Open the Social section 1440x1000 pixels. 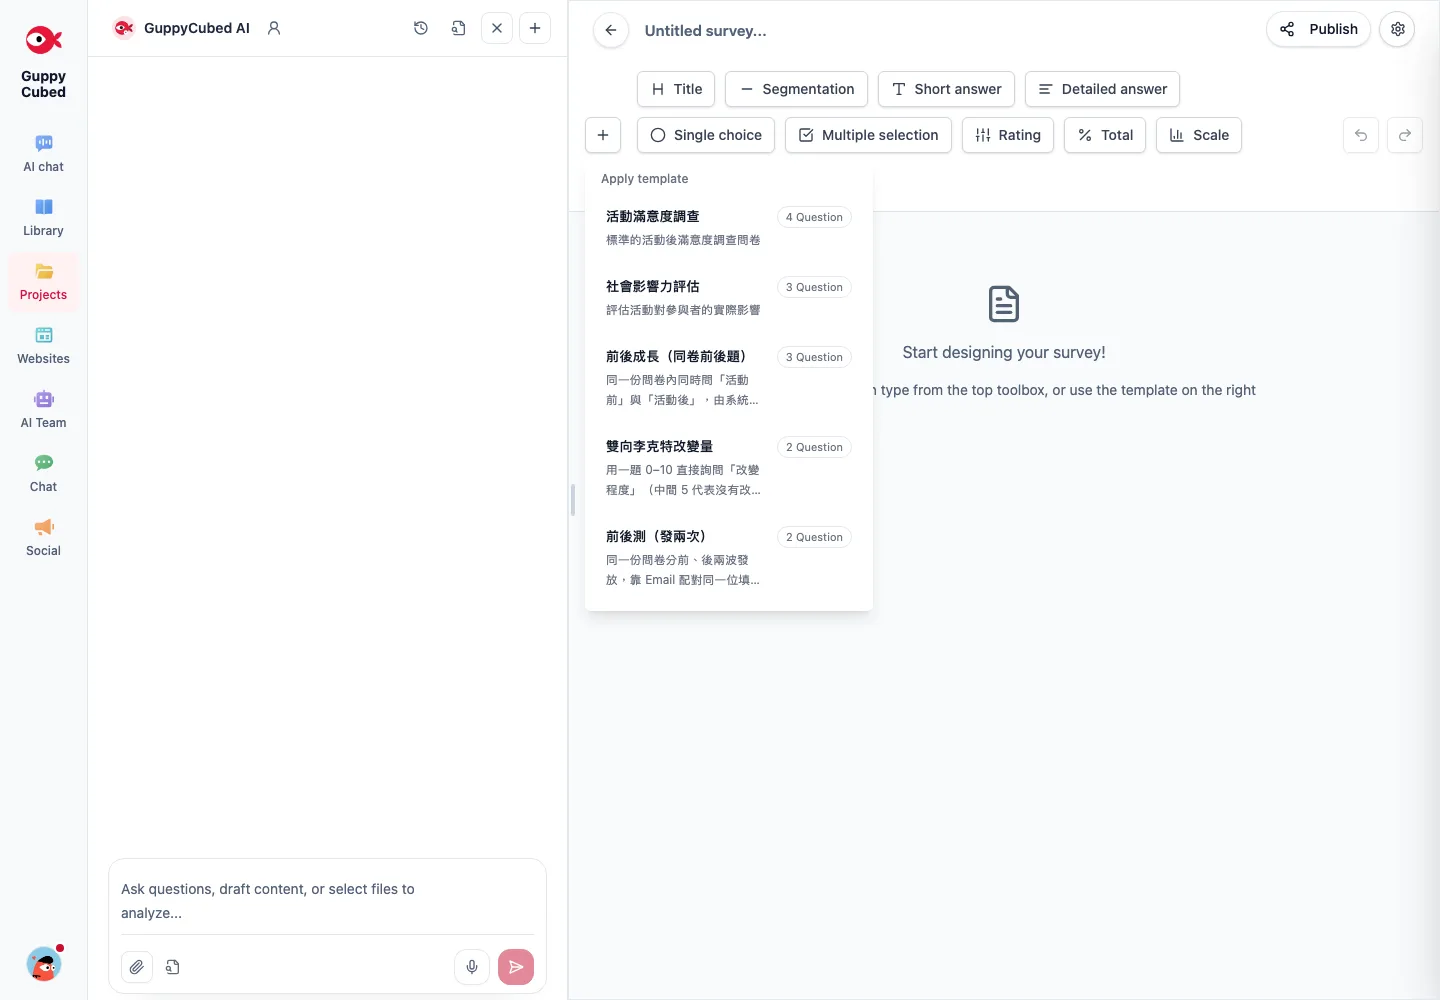[43, 538]
